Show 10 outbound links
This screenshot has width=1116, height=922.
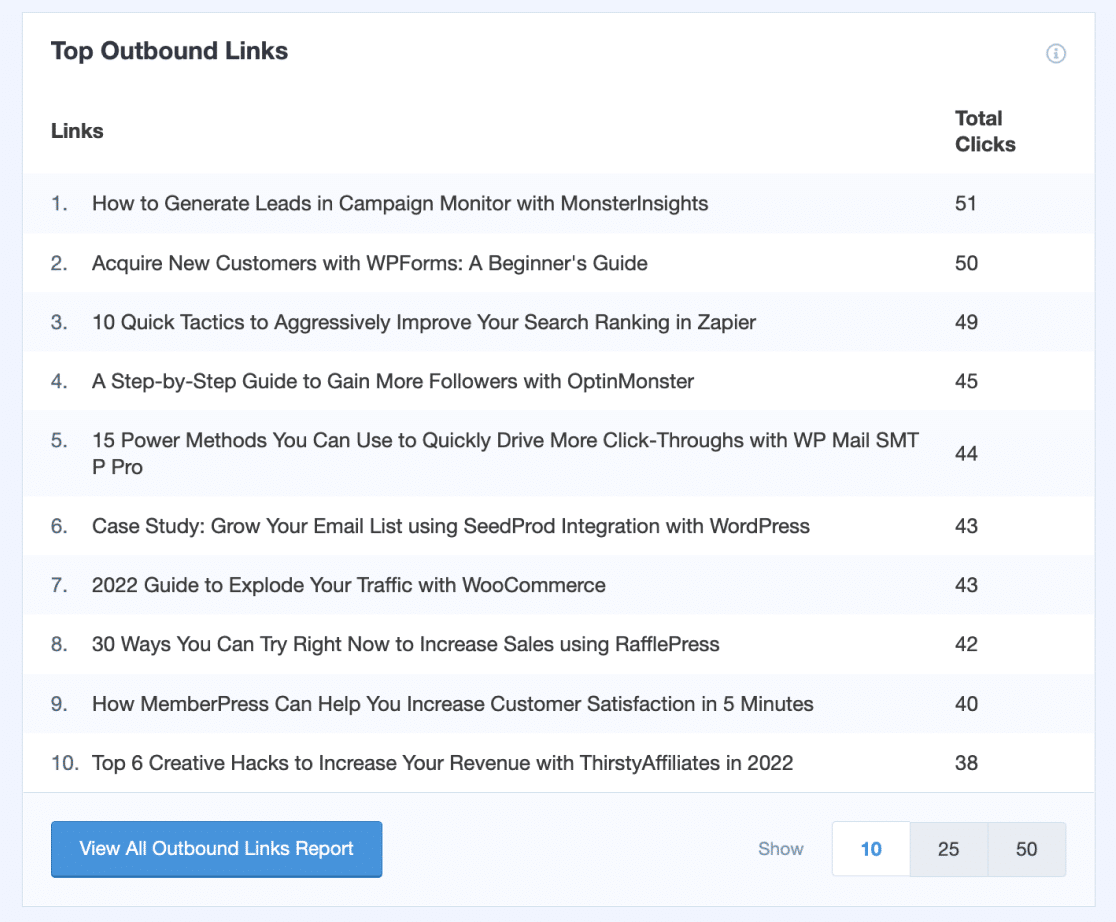pyautogui.click(x=871, y=849)
